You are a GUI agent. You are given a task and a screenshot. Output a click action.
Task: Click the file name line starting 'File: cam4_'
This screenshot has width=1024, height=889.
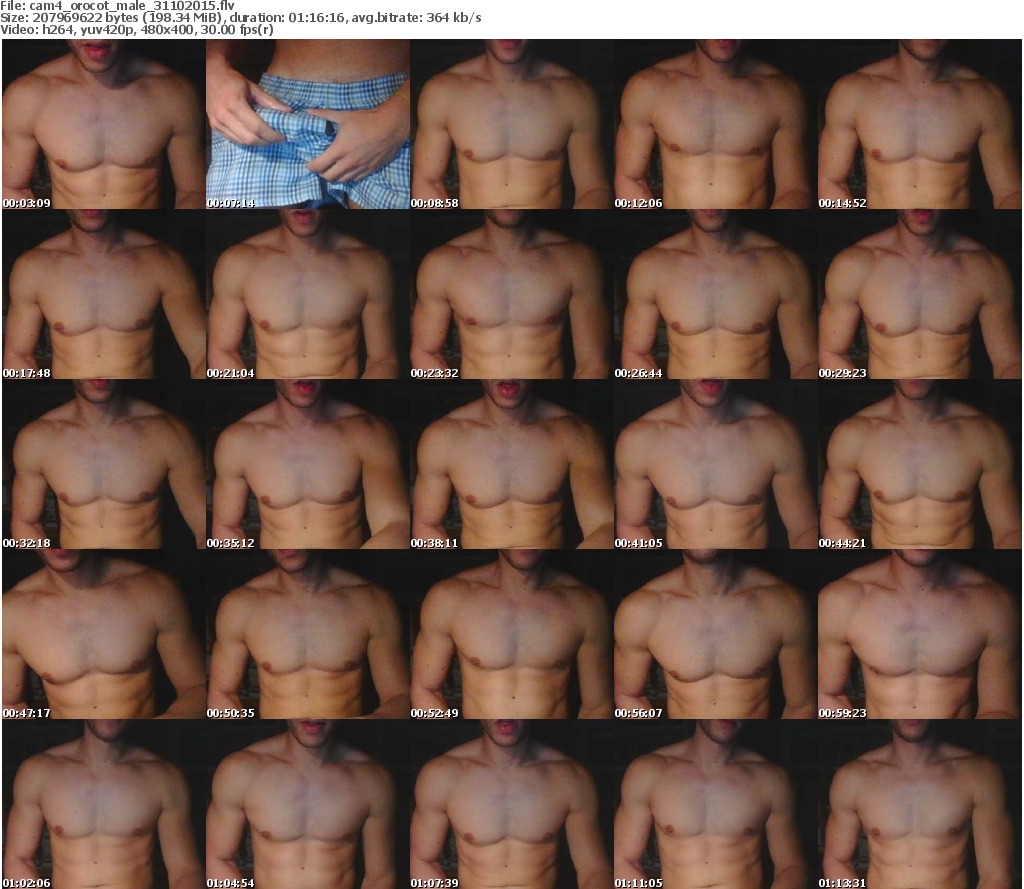(118, 6)
